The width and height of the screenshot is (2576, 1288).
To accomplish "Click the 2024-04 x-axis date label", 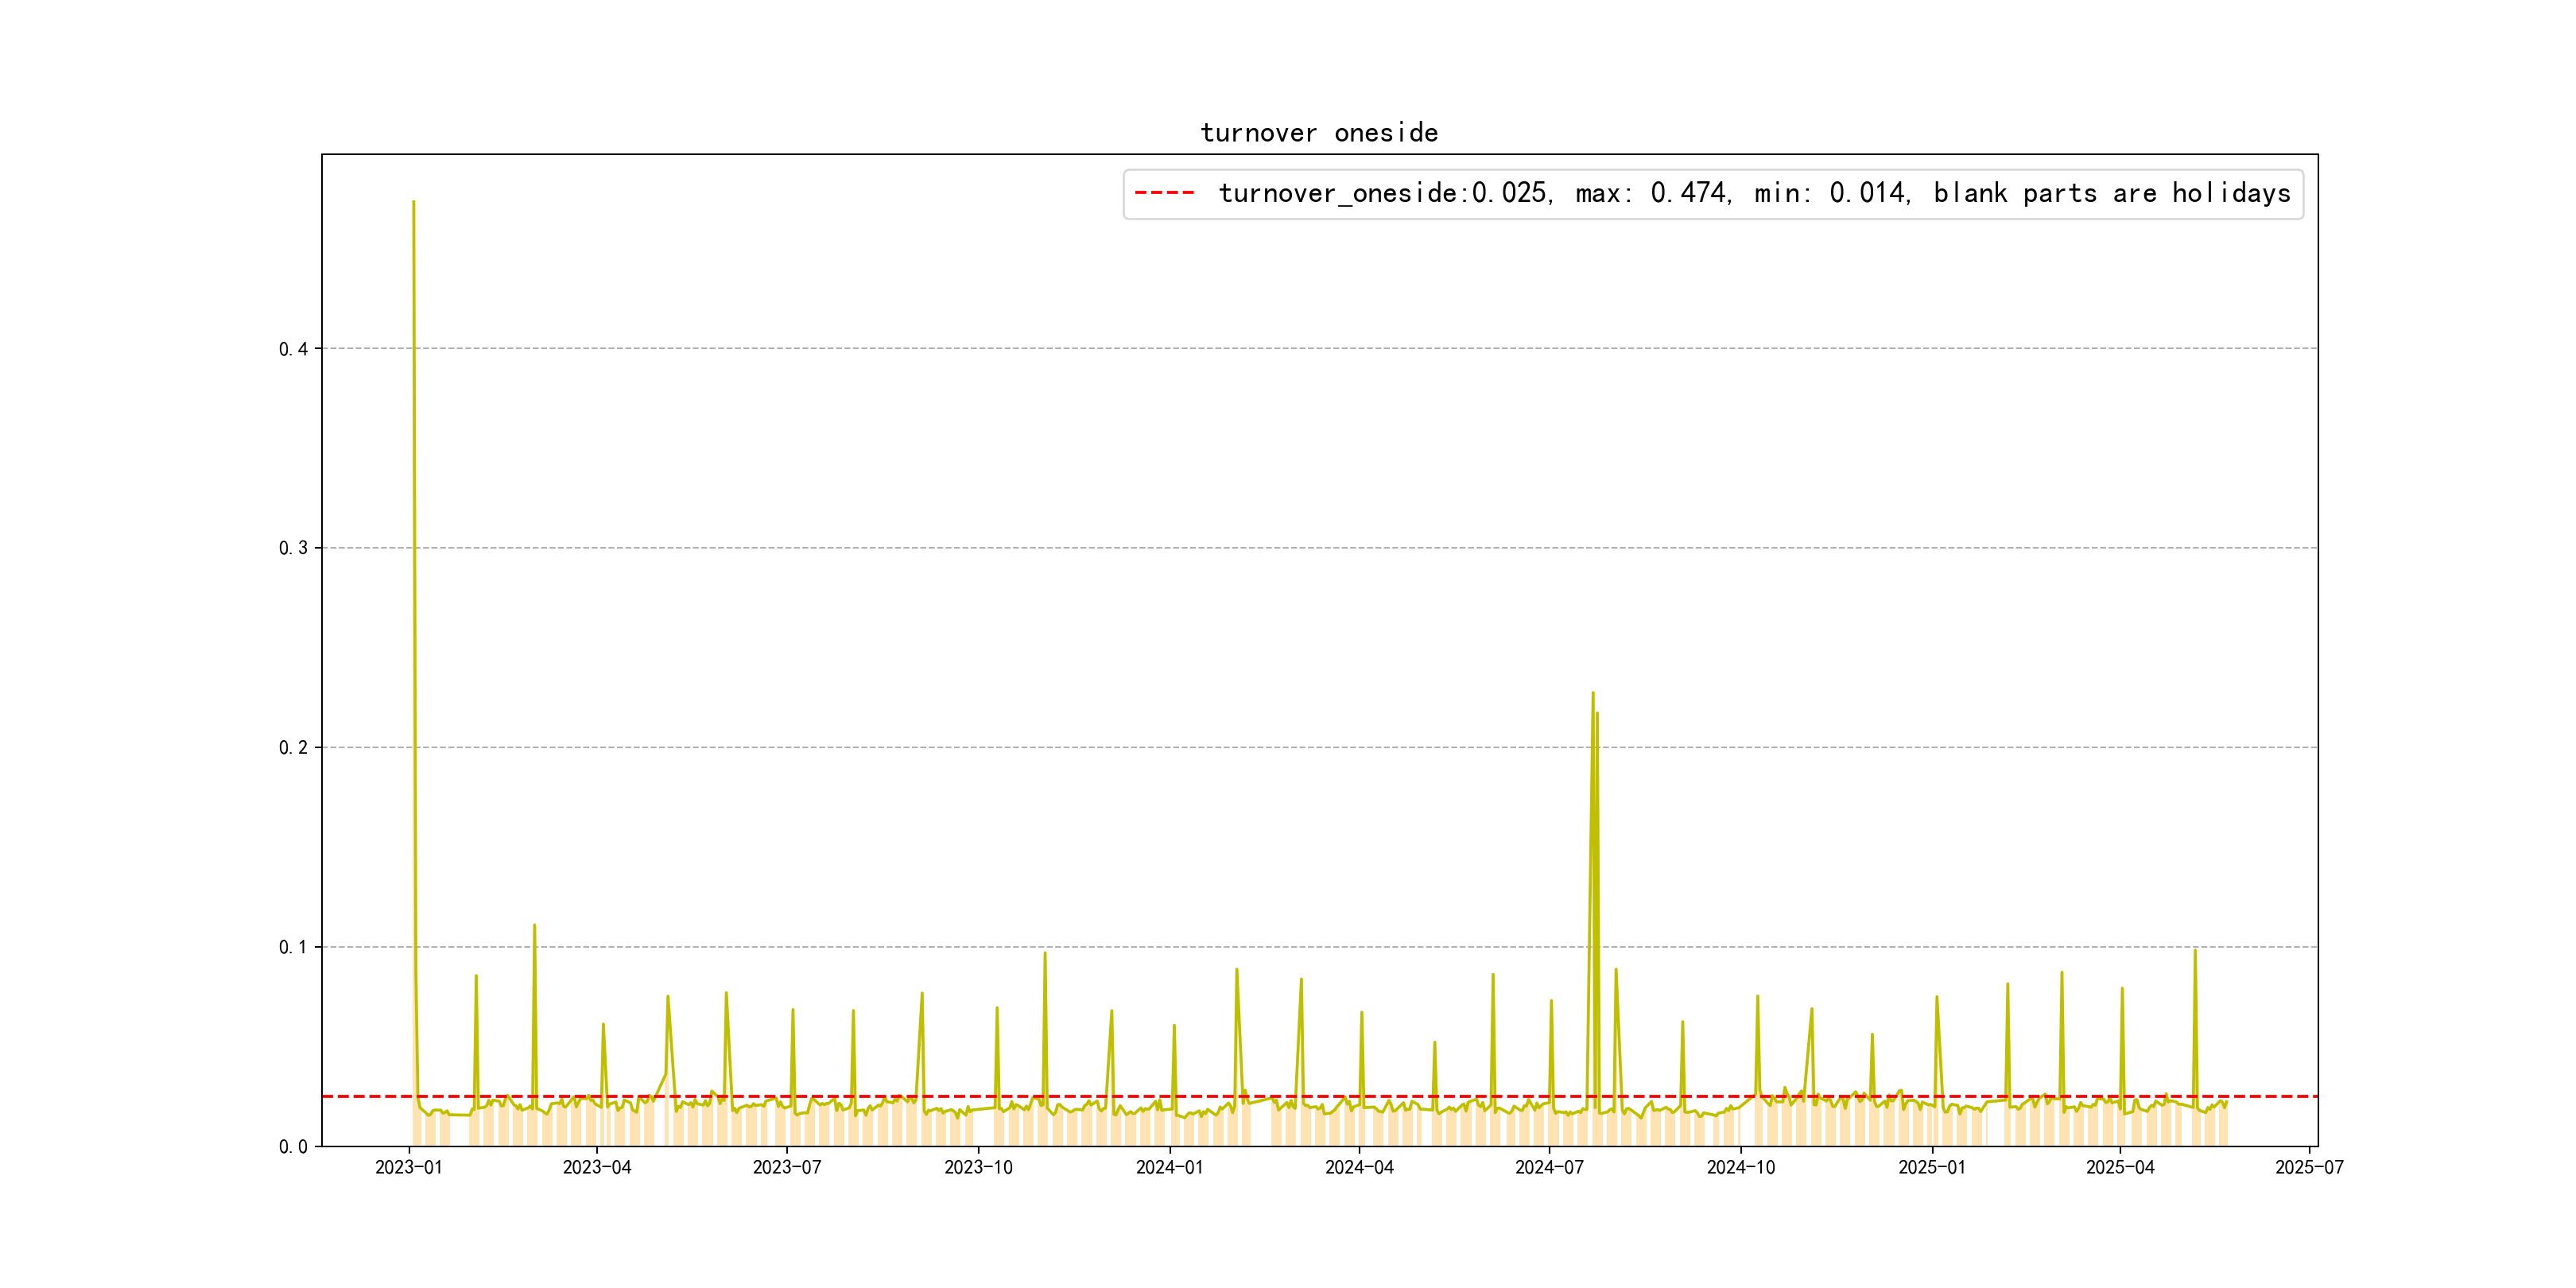I will point(1359,1167).
